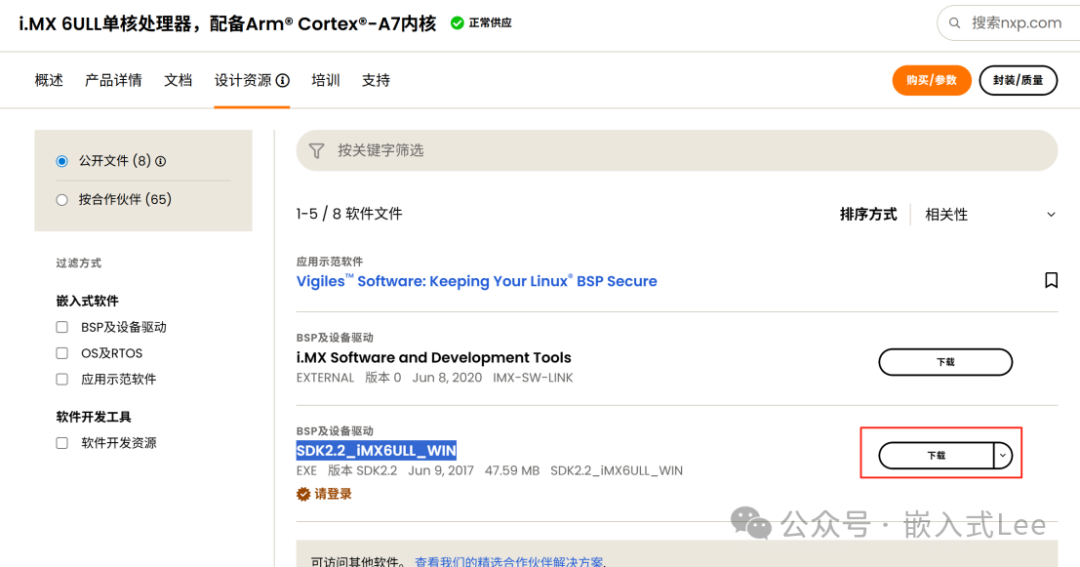Viewport: 1080px width, 567px height.
Task: Click the page title i.MX 6ULL单核处理器
Action: click(227, 23)
